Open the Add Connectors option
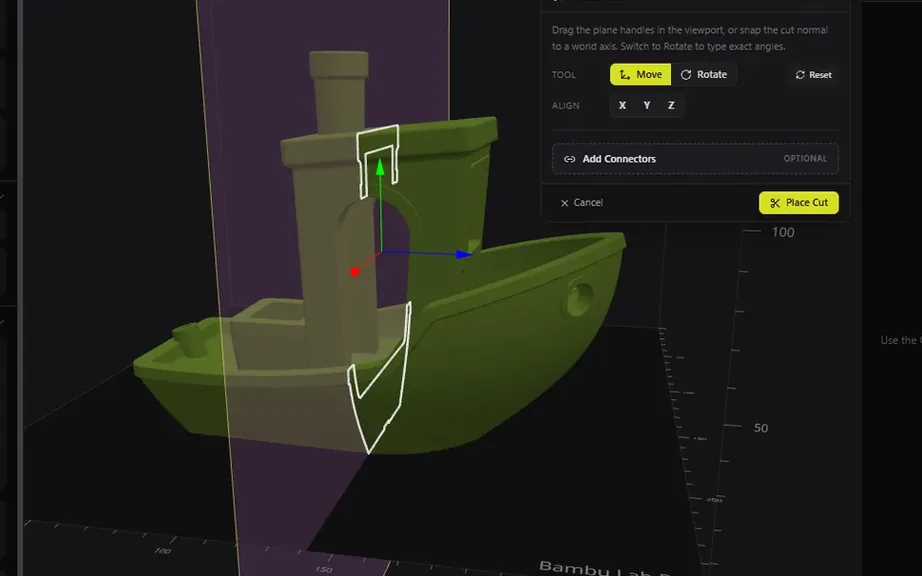The width and height of the screenshot is (922, 576). tap(695, 159)
